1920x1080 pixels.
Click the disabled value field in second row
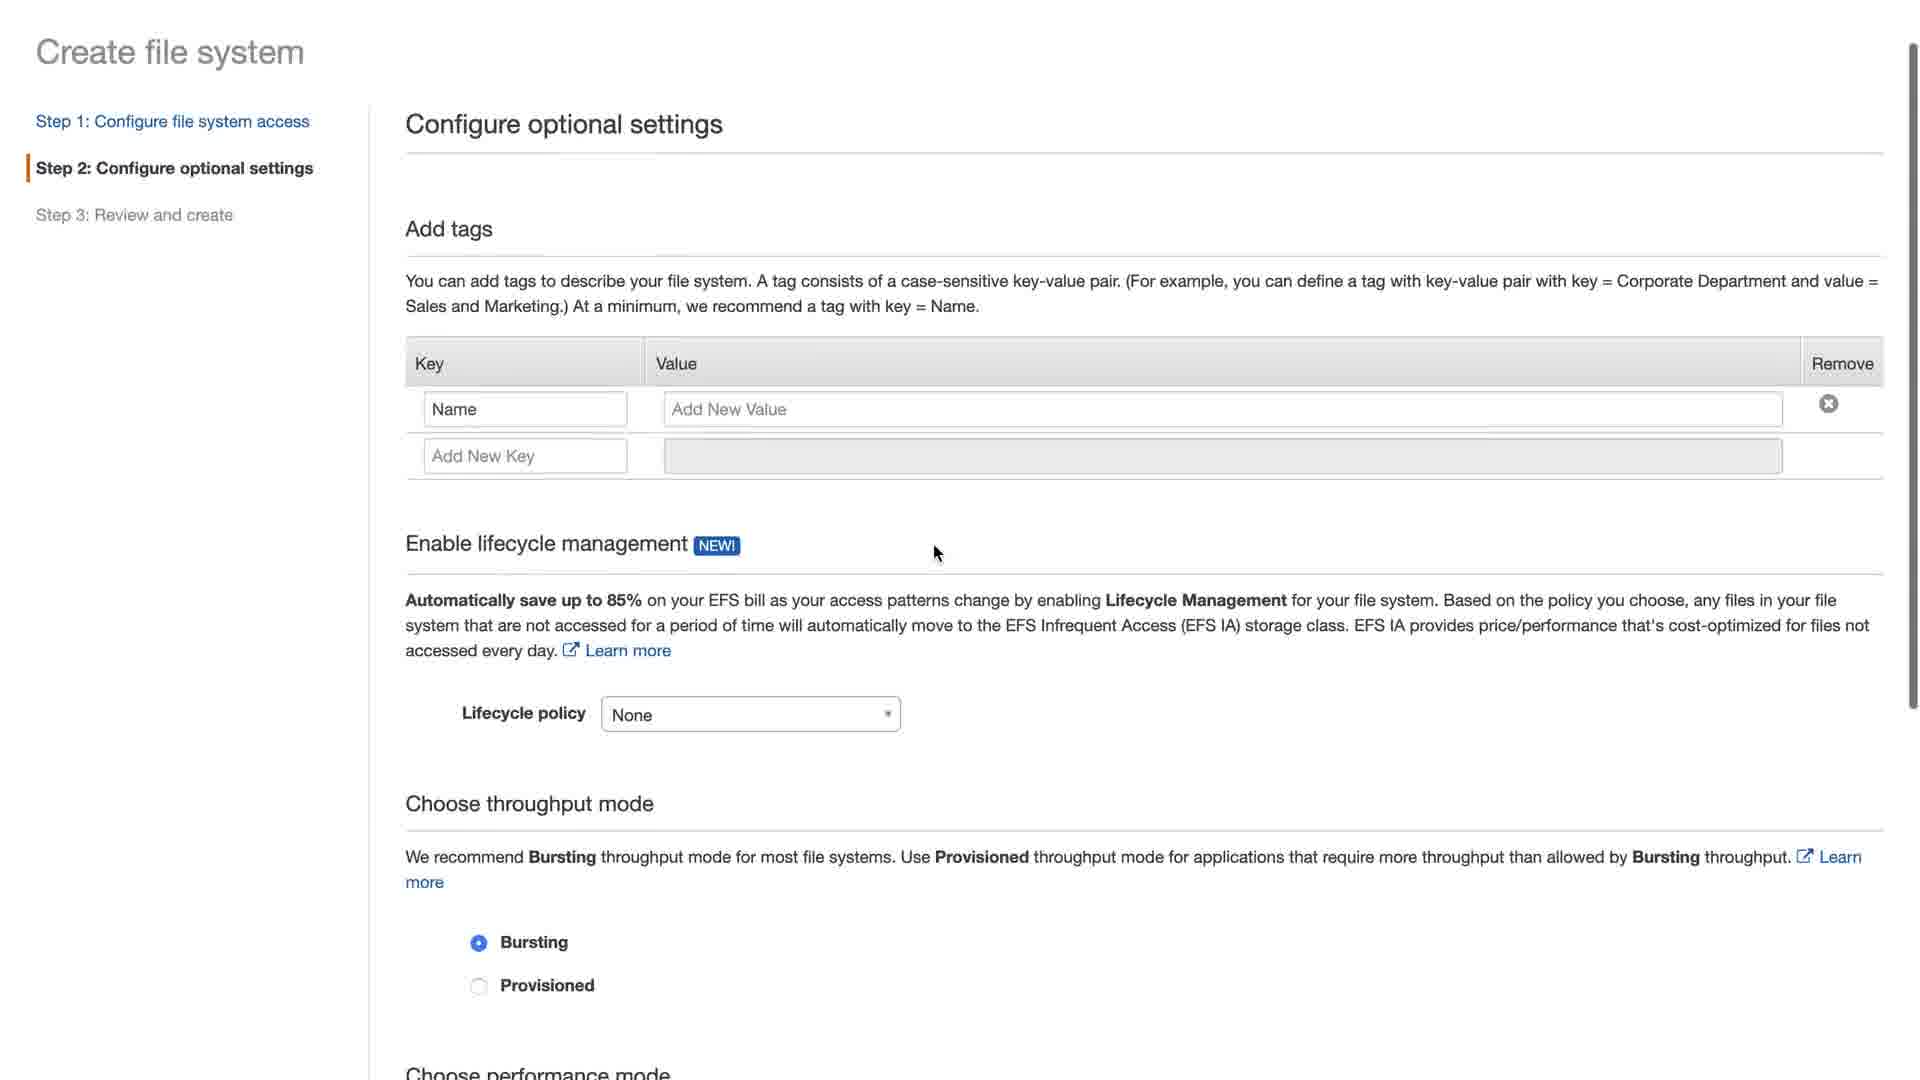click(1222, 456)
